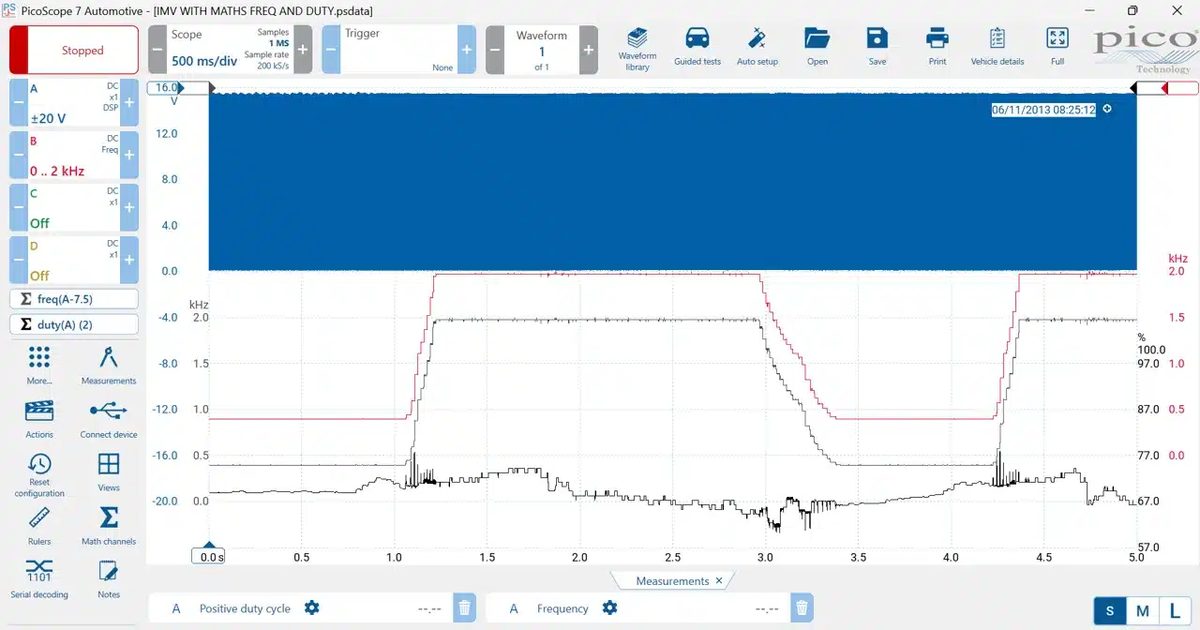Open Math channels
This screenshot has height=630, width=1200.
(x=109, y=526)
